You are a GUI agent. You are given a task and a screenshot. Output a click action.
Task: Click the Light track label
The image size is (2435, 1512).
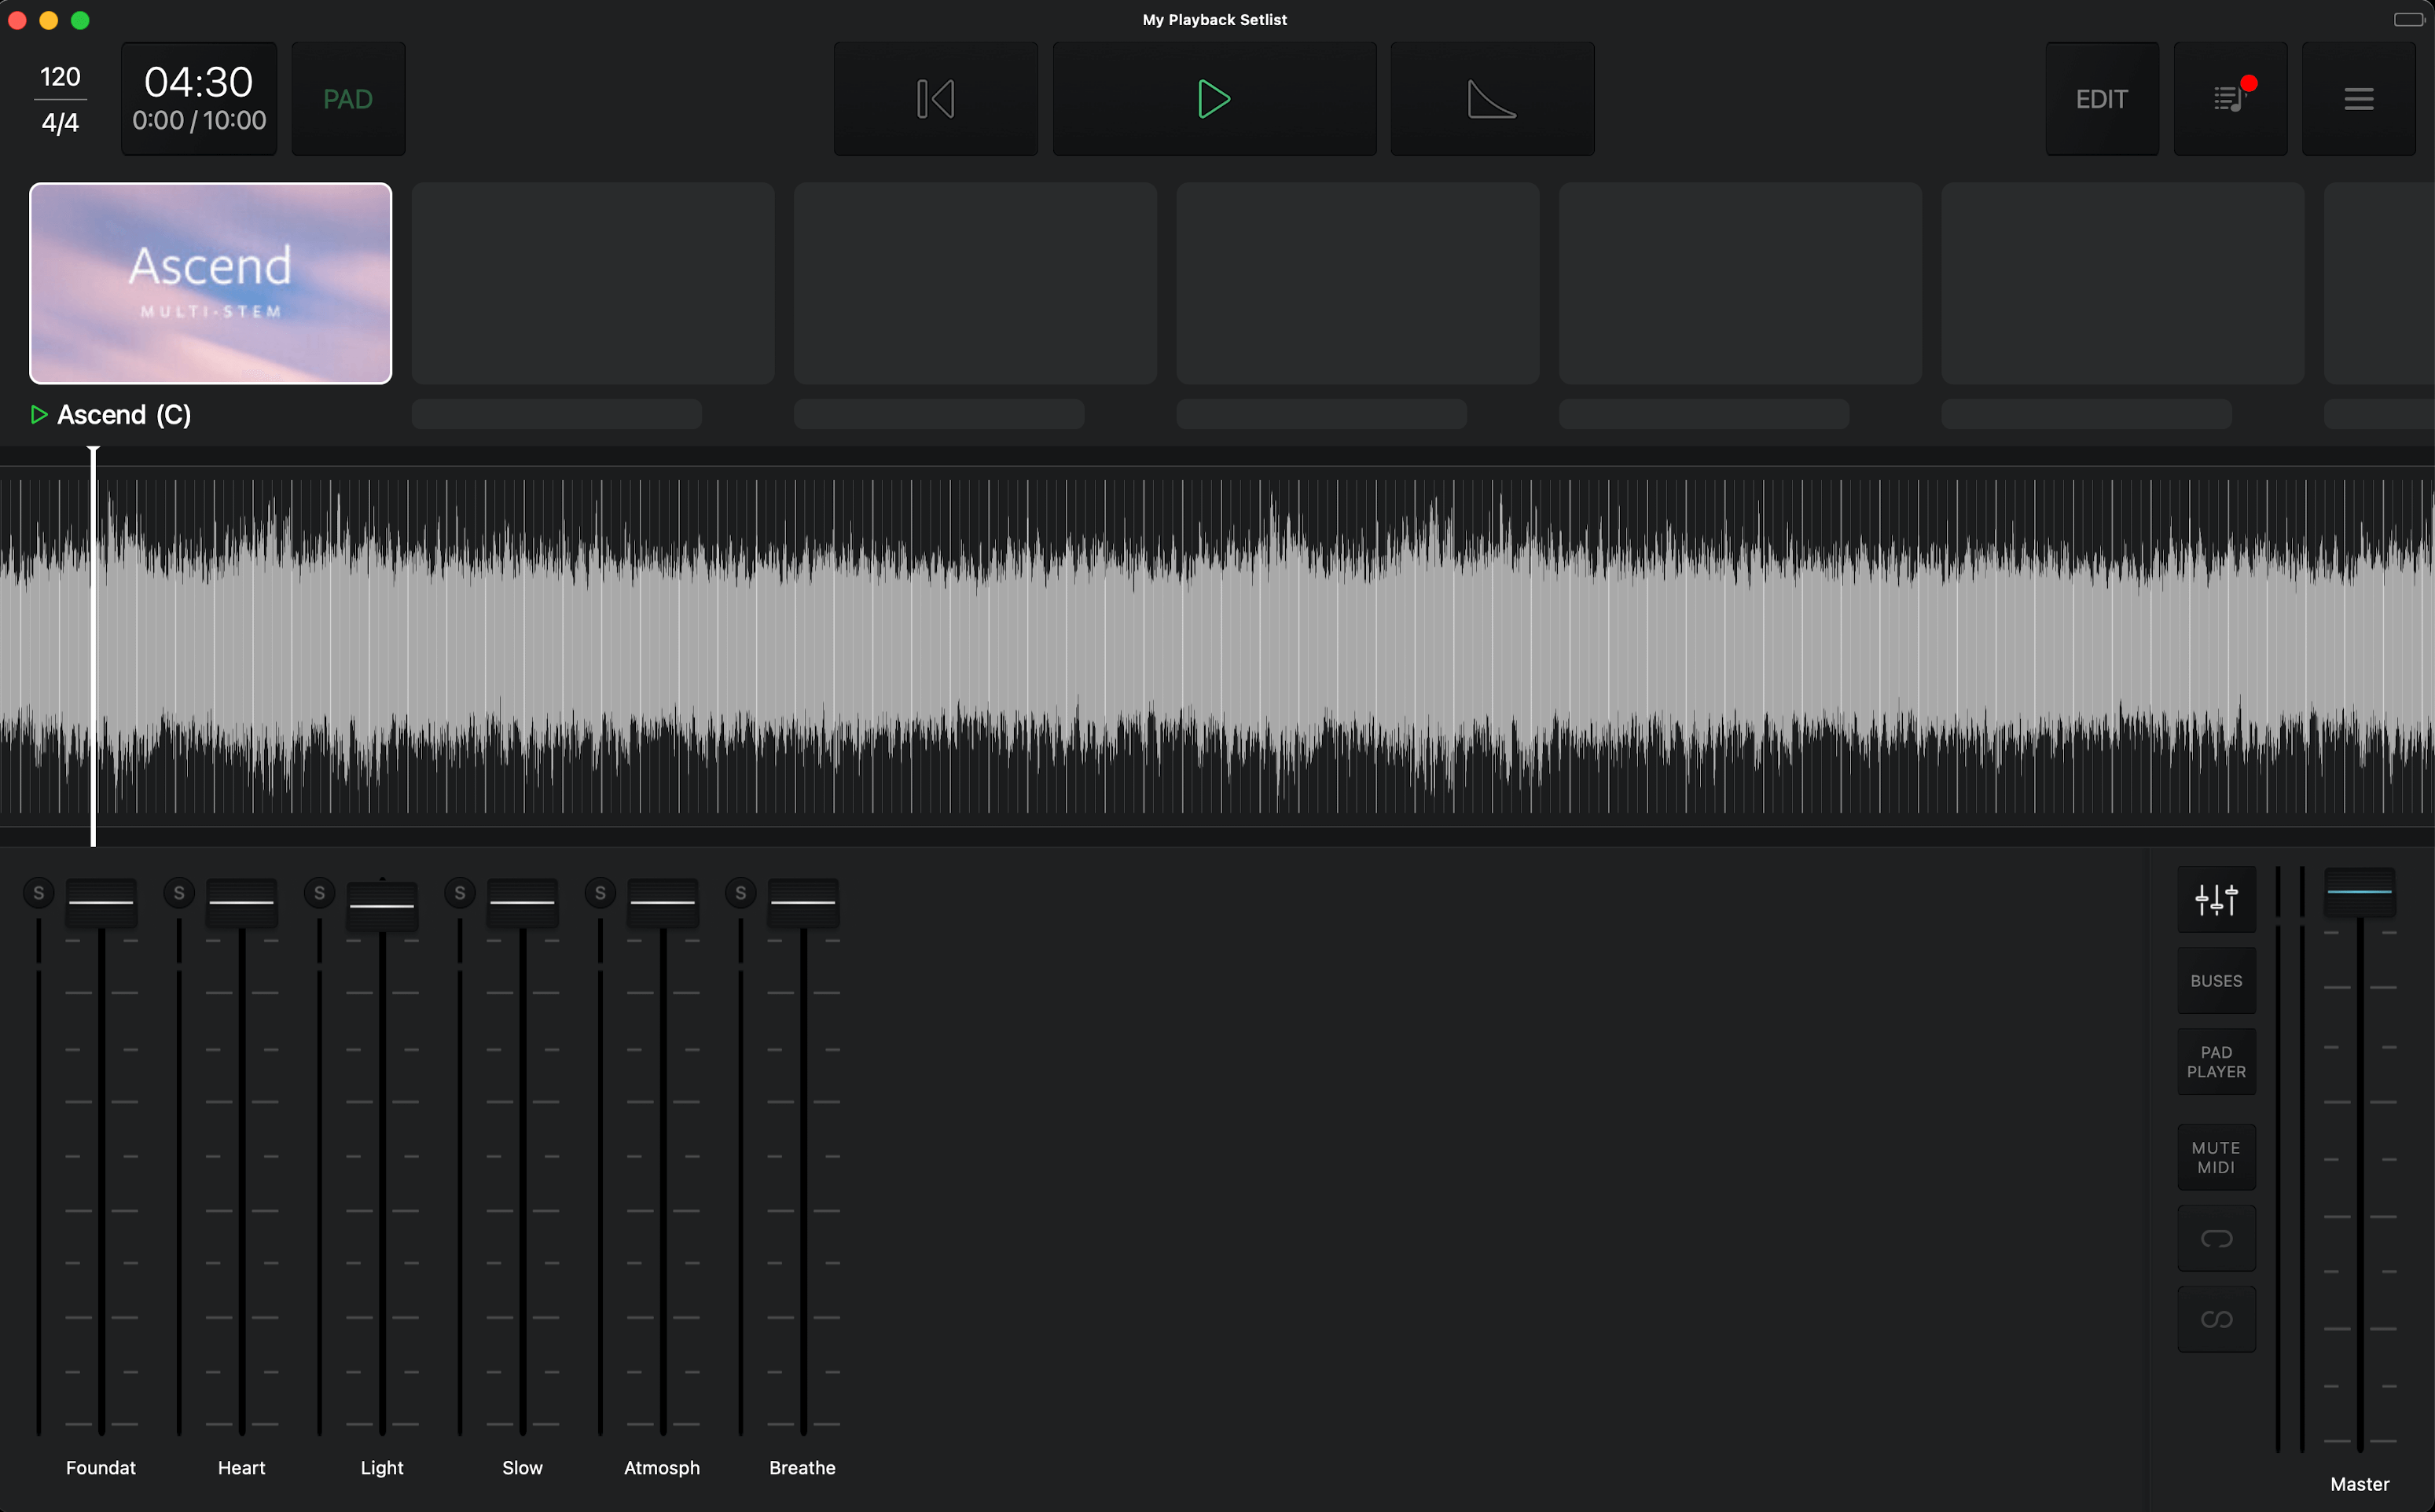click(x=382, y=1468)
